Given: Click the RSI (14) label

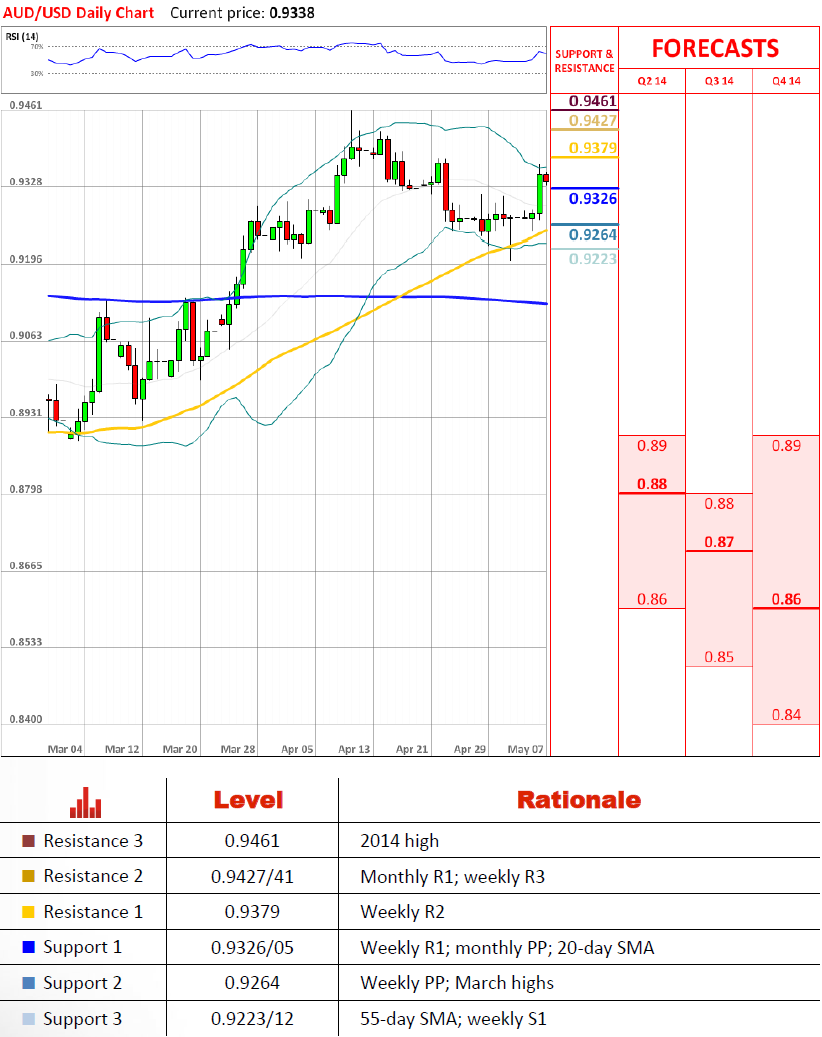Looking at the screenshot, I should point(22,36).
